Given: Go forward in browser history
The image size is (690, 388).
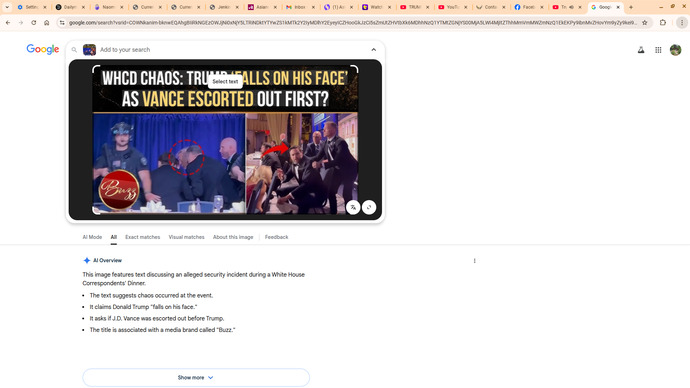Looking at the screenshot, I should tap(21, 22).
